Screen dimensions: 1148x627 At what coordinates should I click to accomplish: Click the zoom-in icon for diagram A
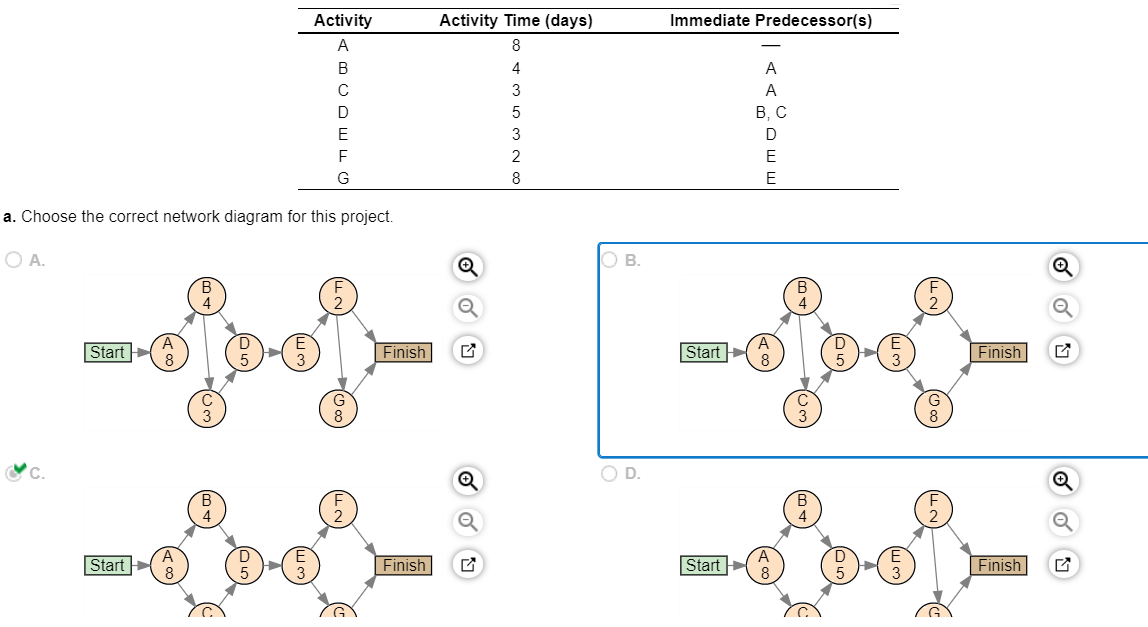click(468, 267)
